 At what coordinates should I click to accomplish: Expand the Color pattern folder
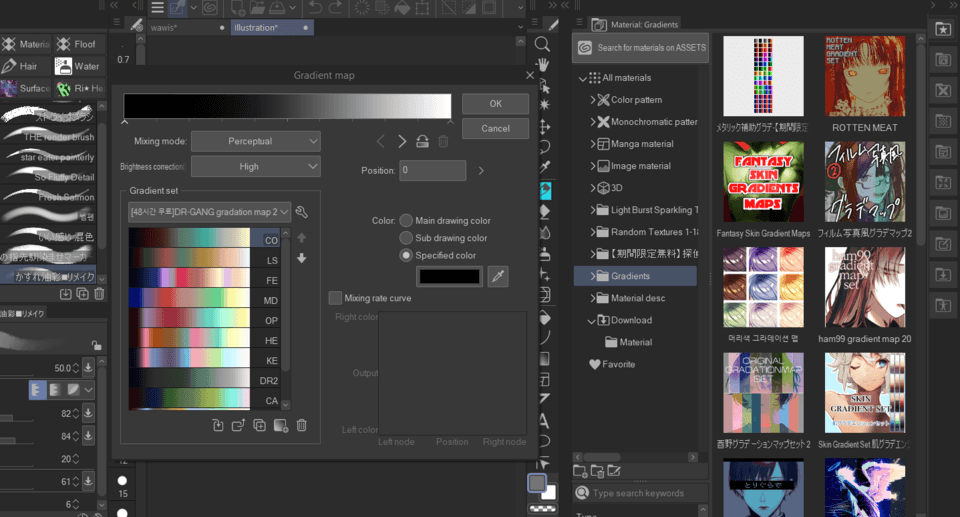pos(593,100)
